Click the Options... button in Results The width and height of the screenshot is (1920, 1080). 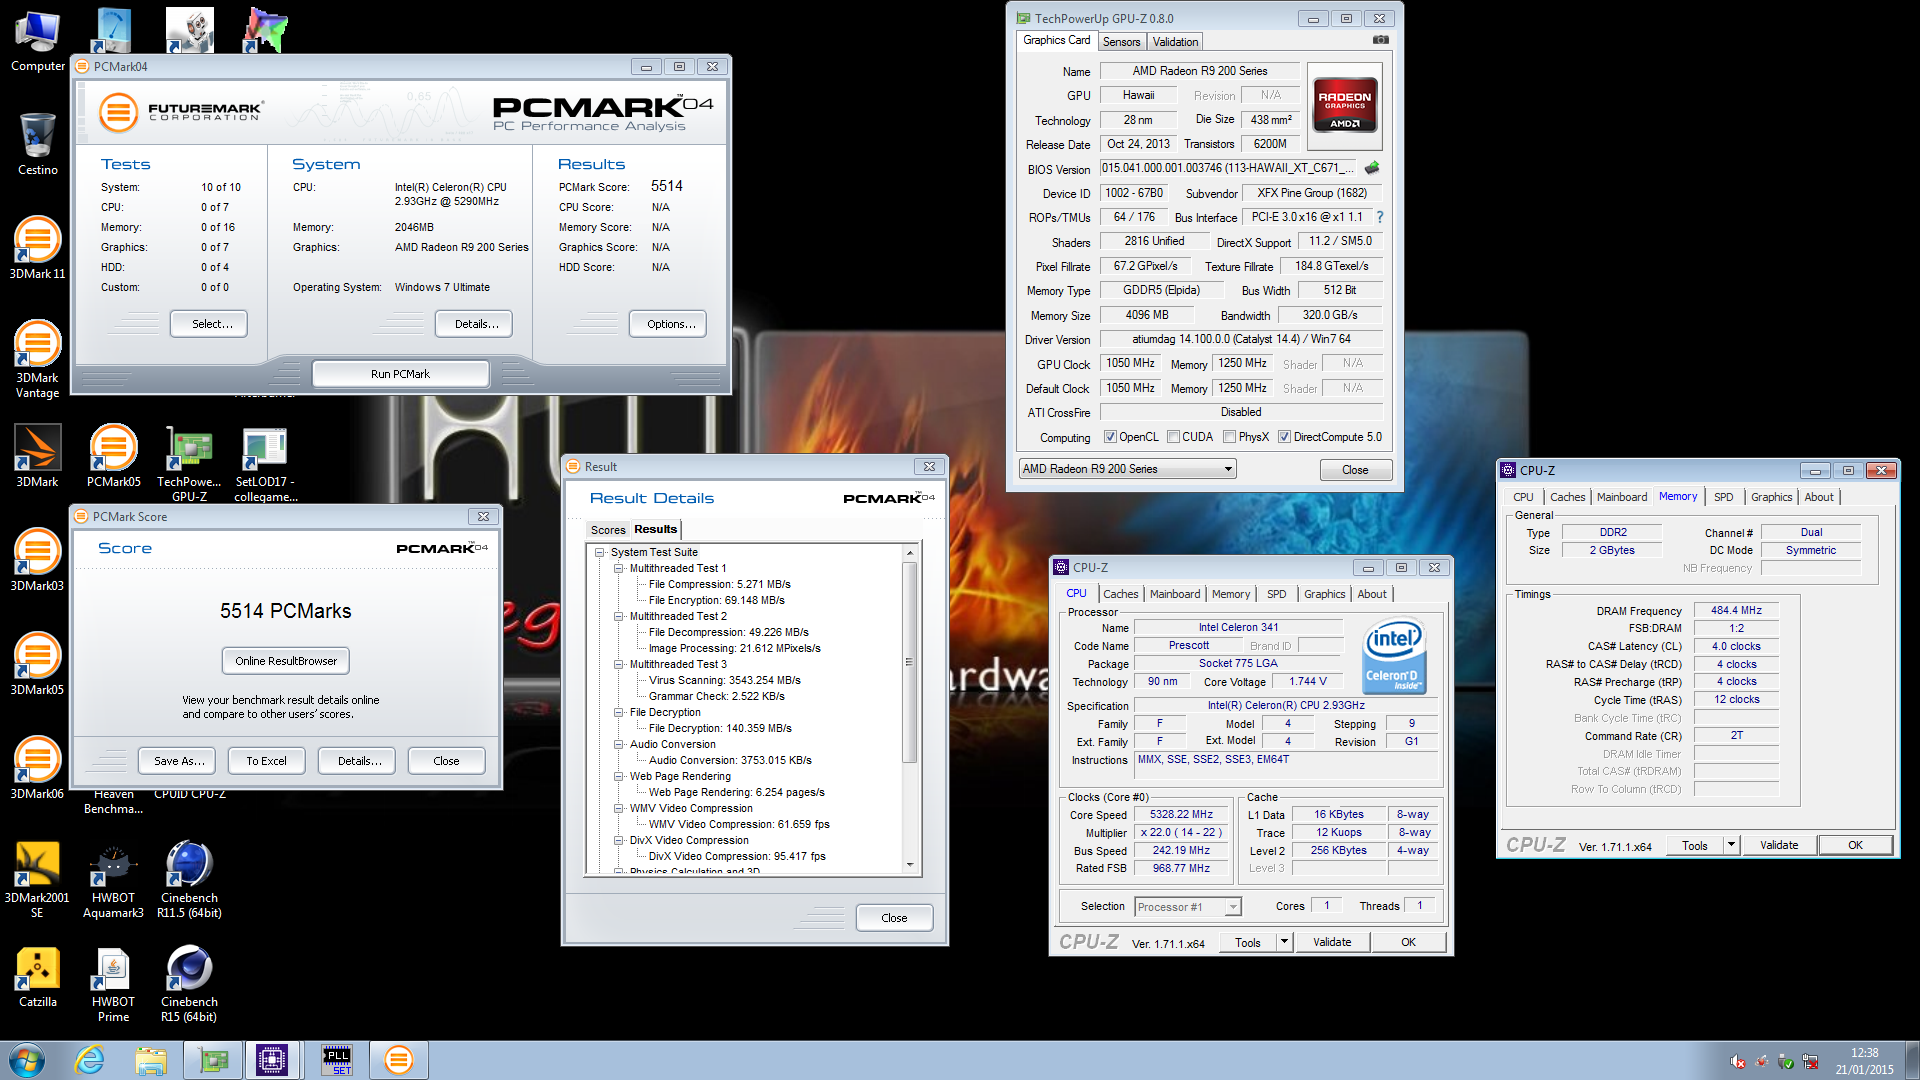(x=668, y=324)
